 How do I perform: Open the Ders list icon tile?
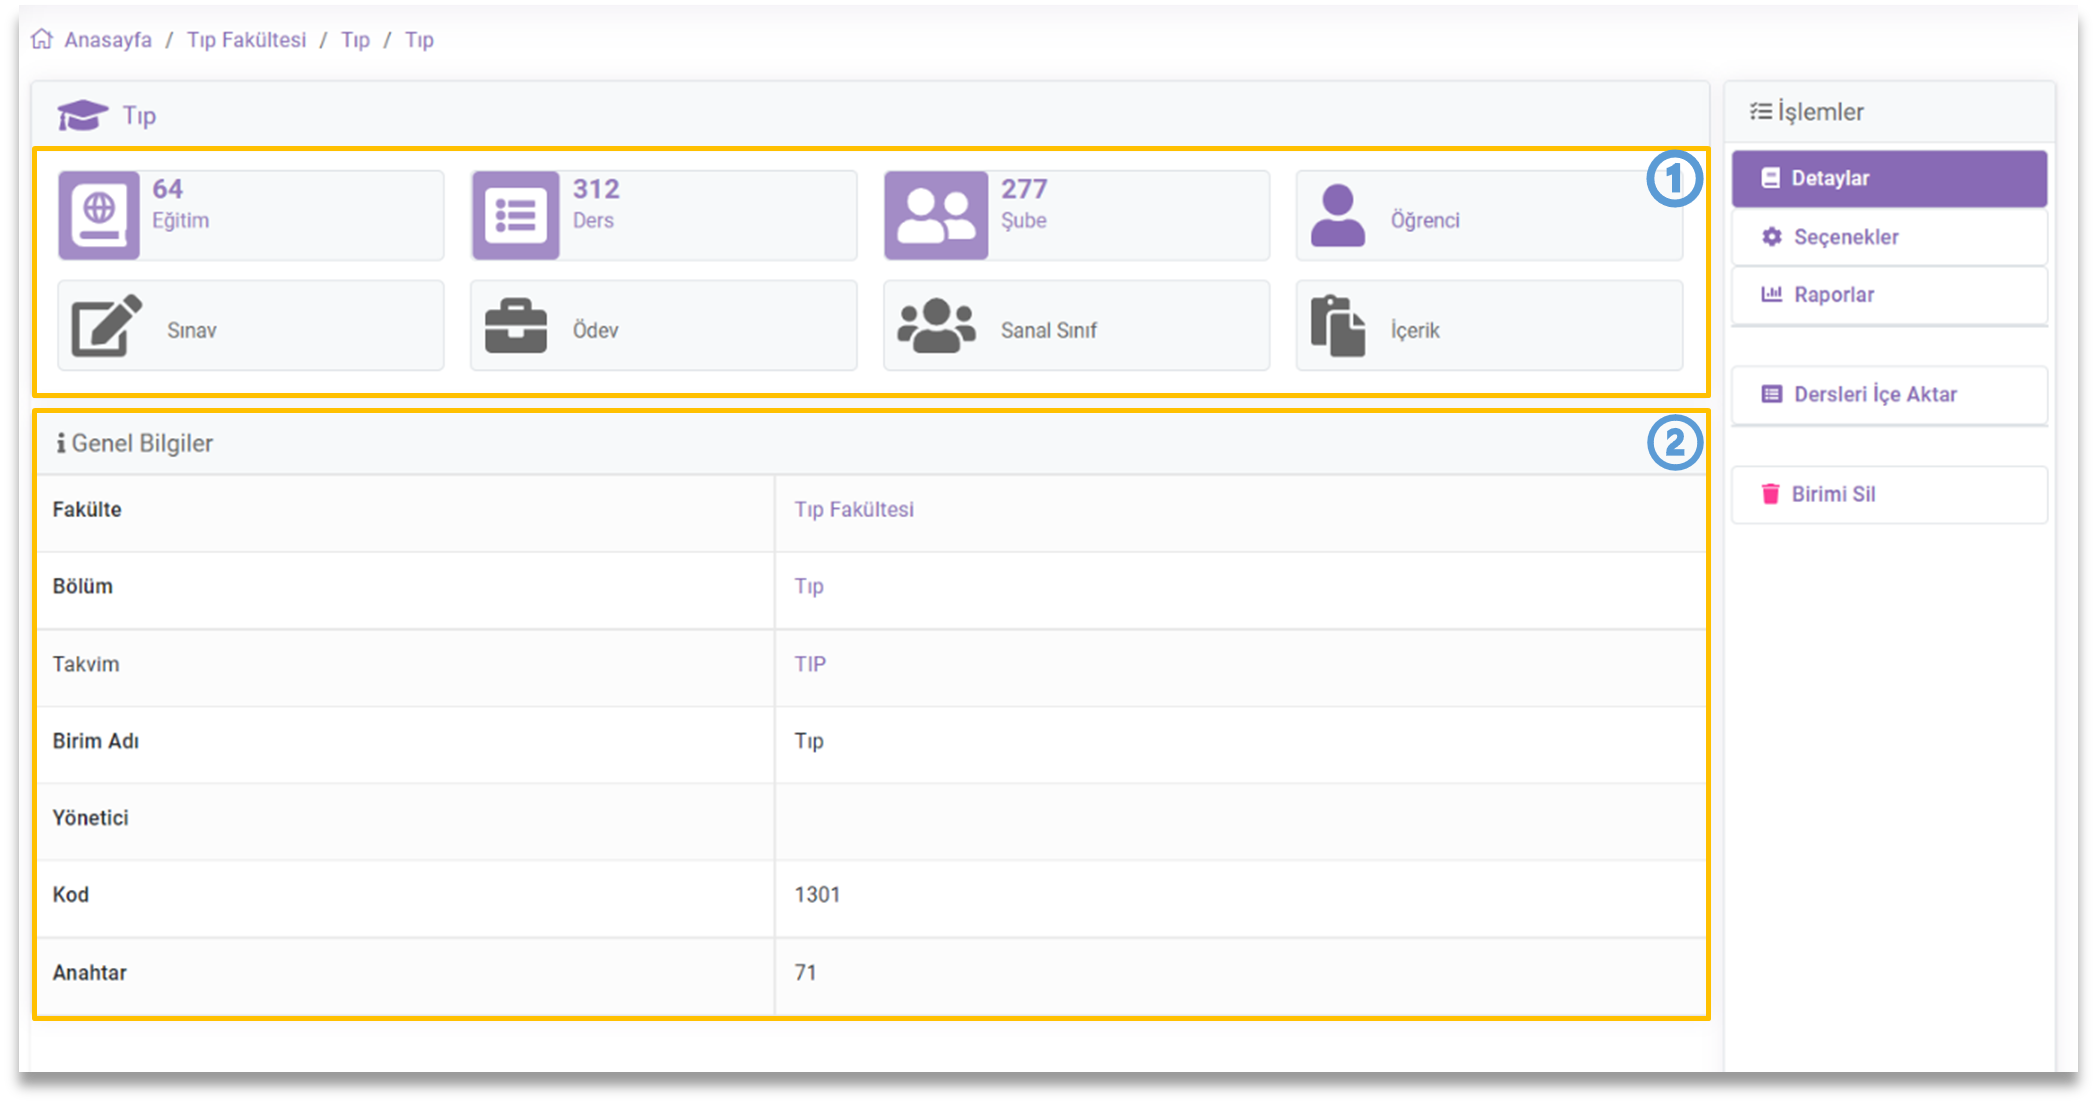[516, 215]
